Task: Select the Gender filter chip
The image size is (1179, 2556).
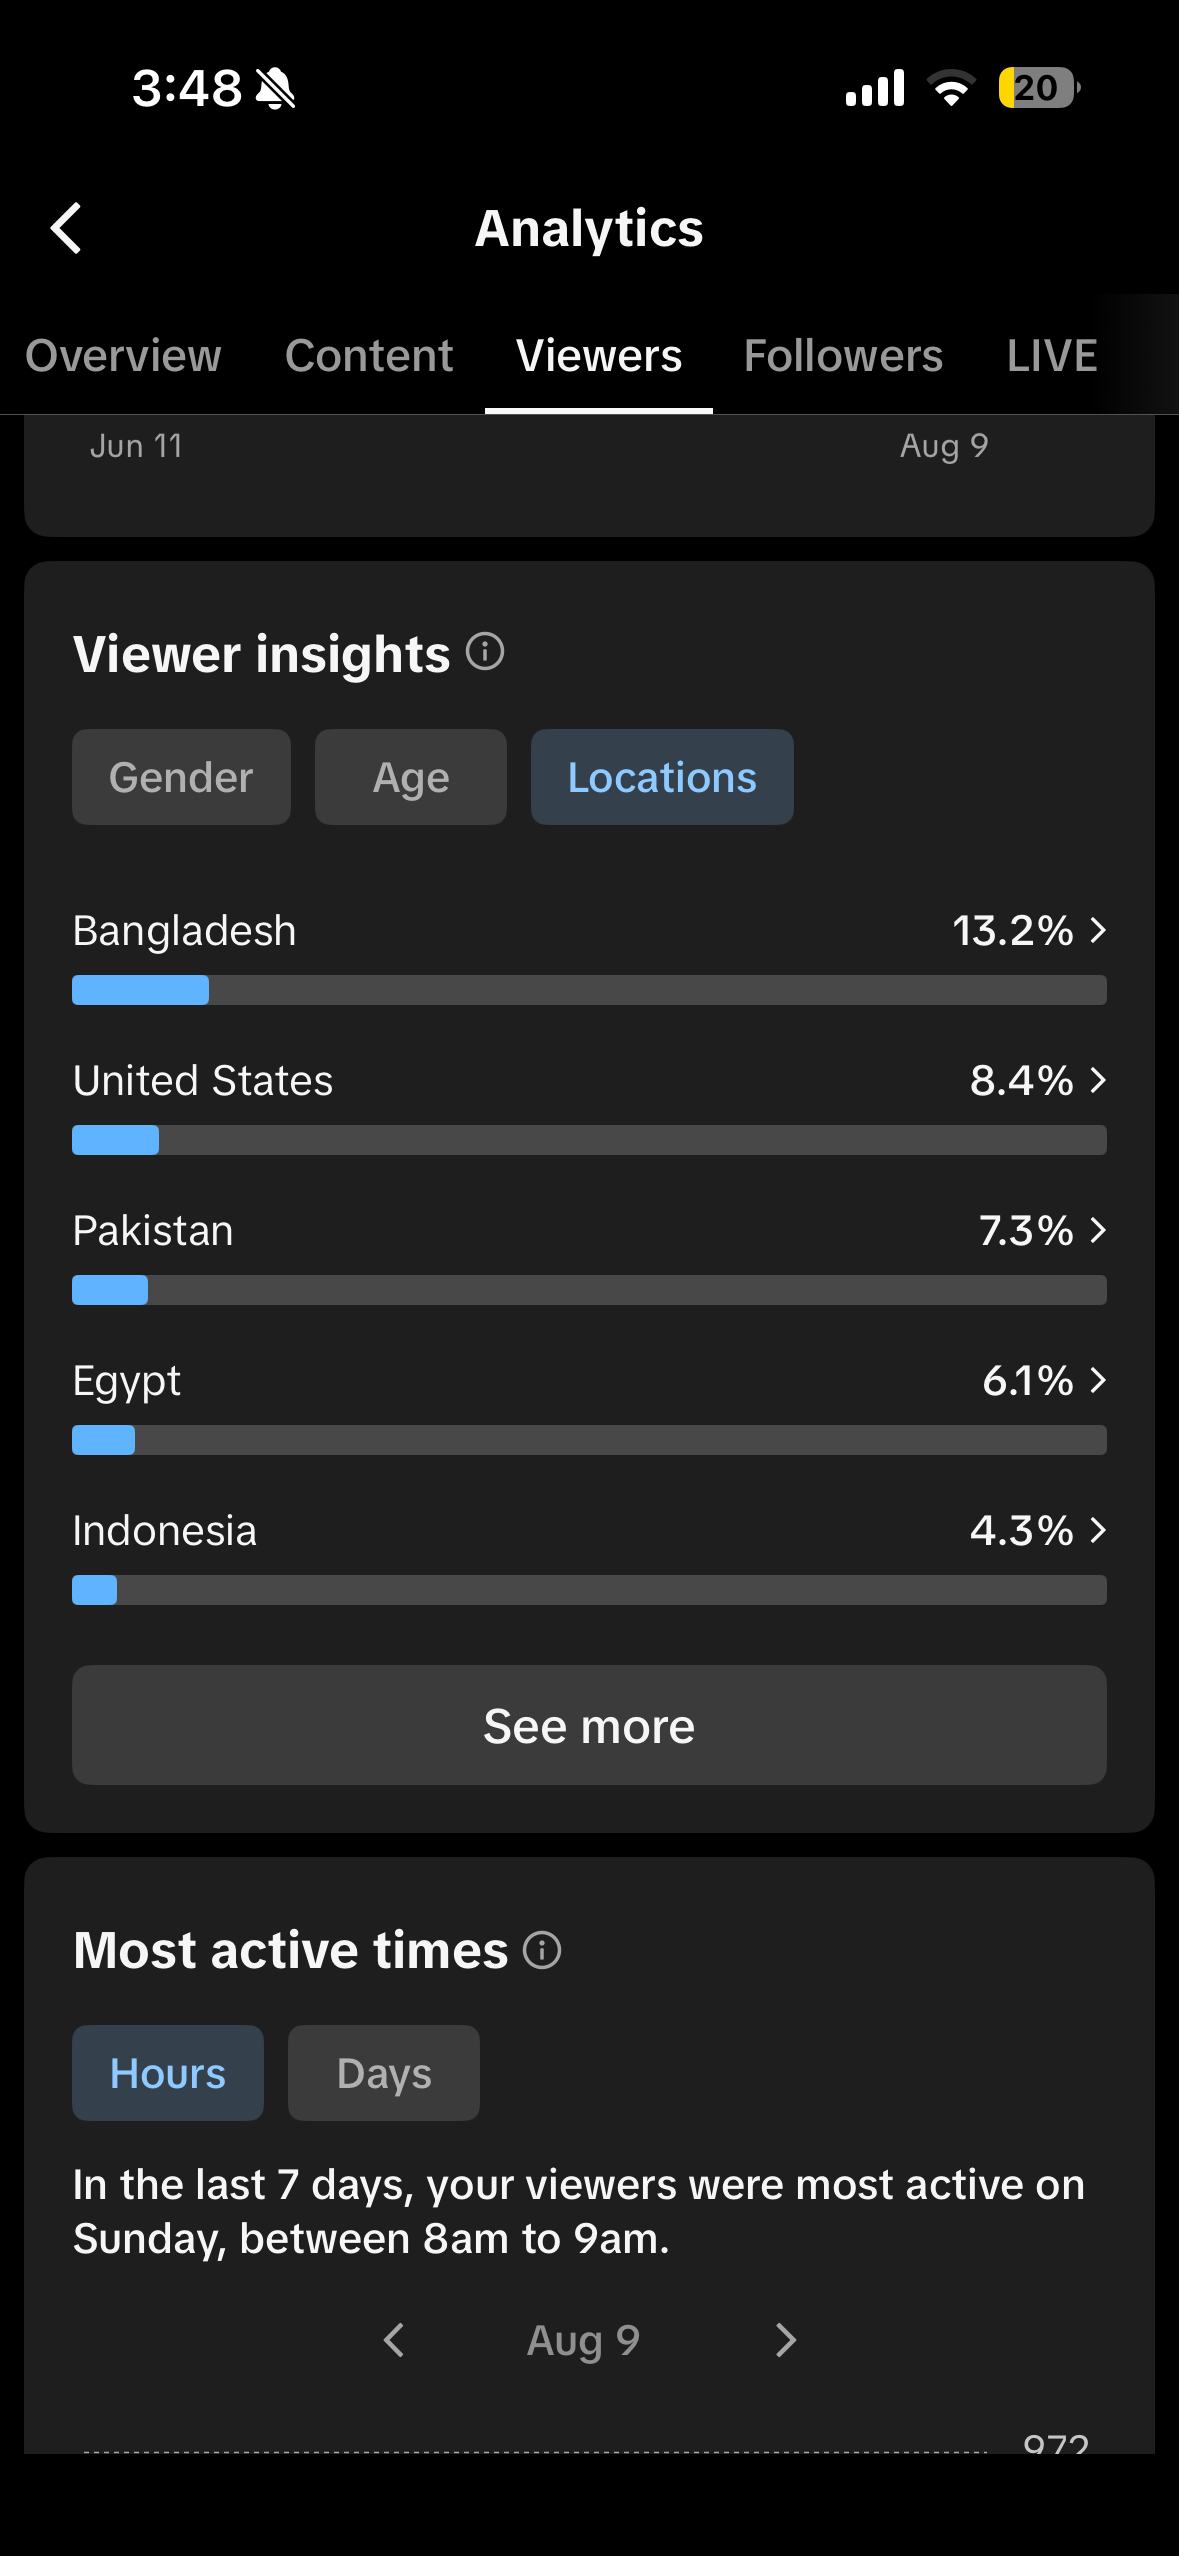Action: (181, 777)
